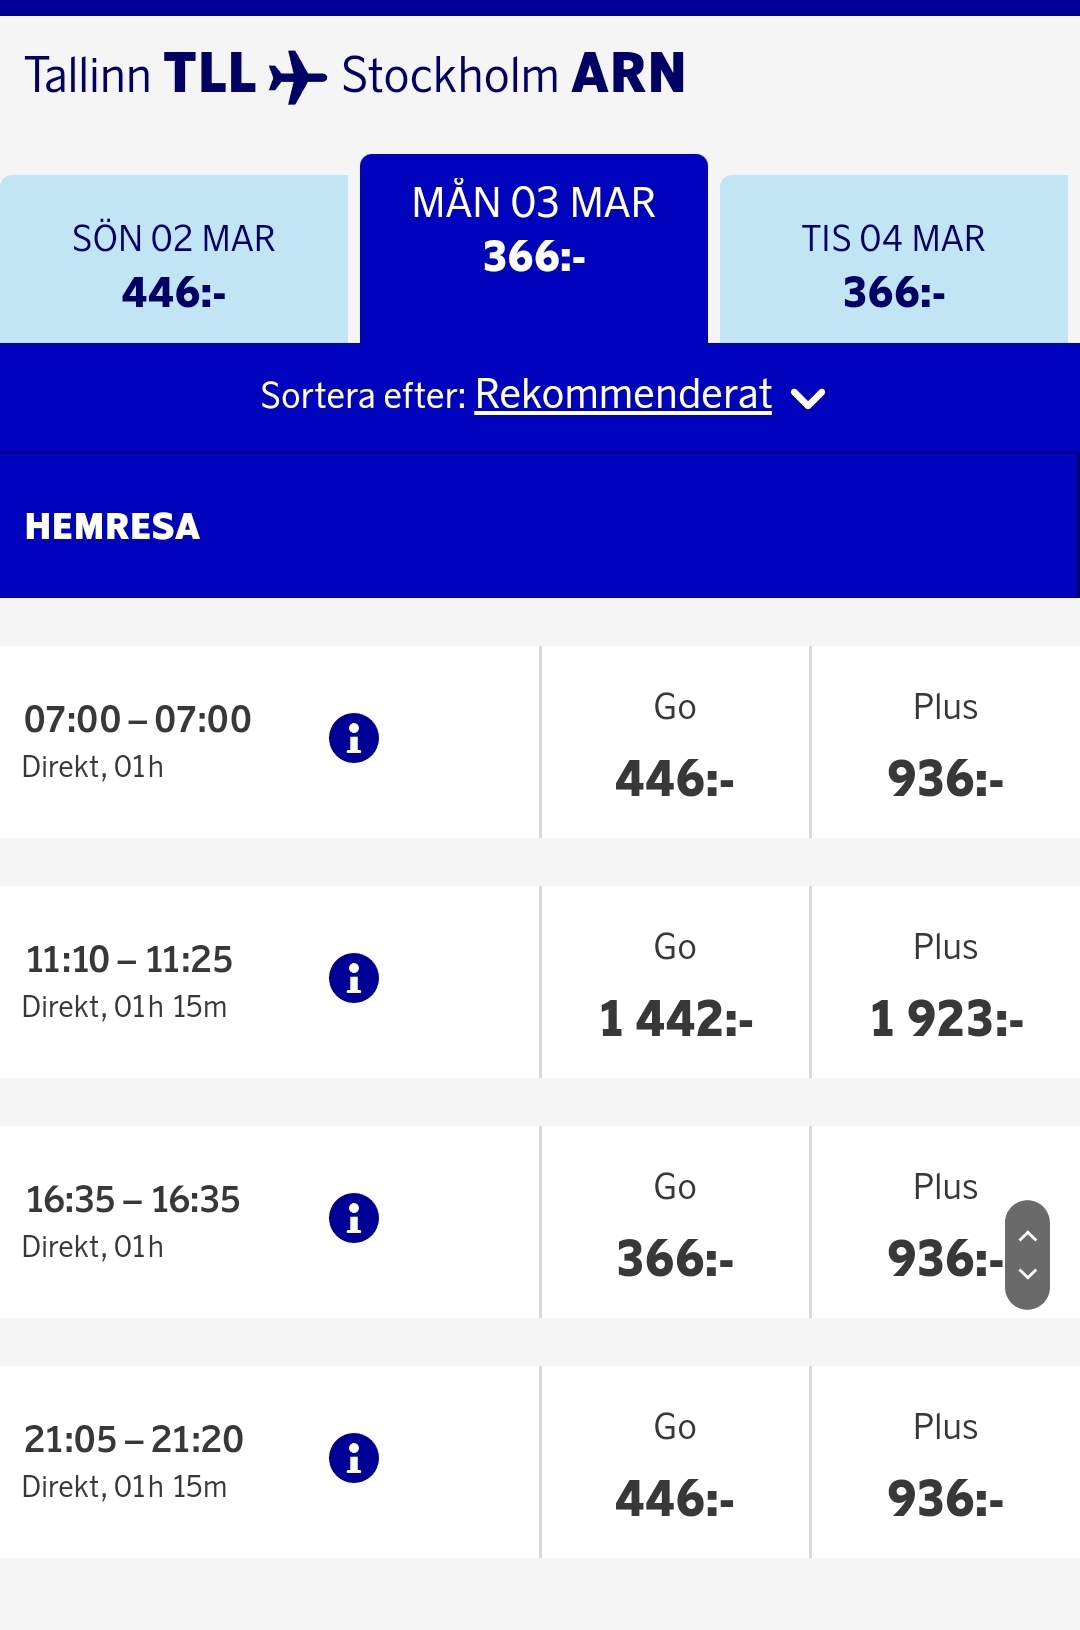Image resolution: width=1080 pixels, height=1630 pixels.
Task: Select the TIS 04 MAR tab
Action: click(894, 262)
